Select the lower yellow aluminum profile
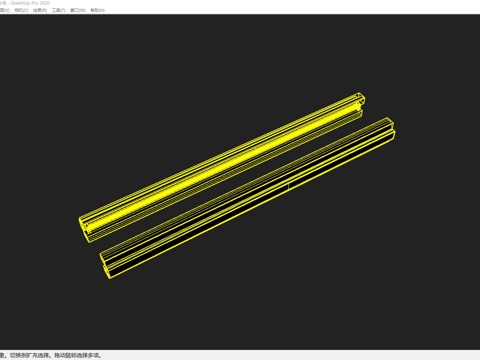Viewport: 480px width, 360px height. tap(248, 198)
